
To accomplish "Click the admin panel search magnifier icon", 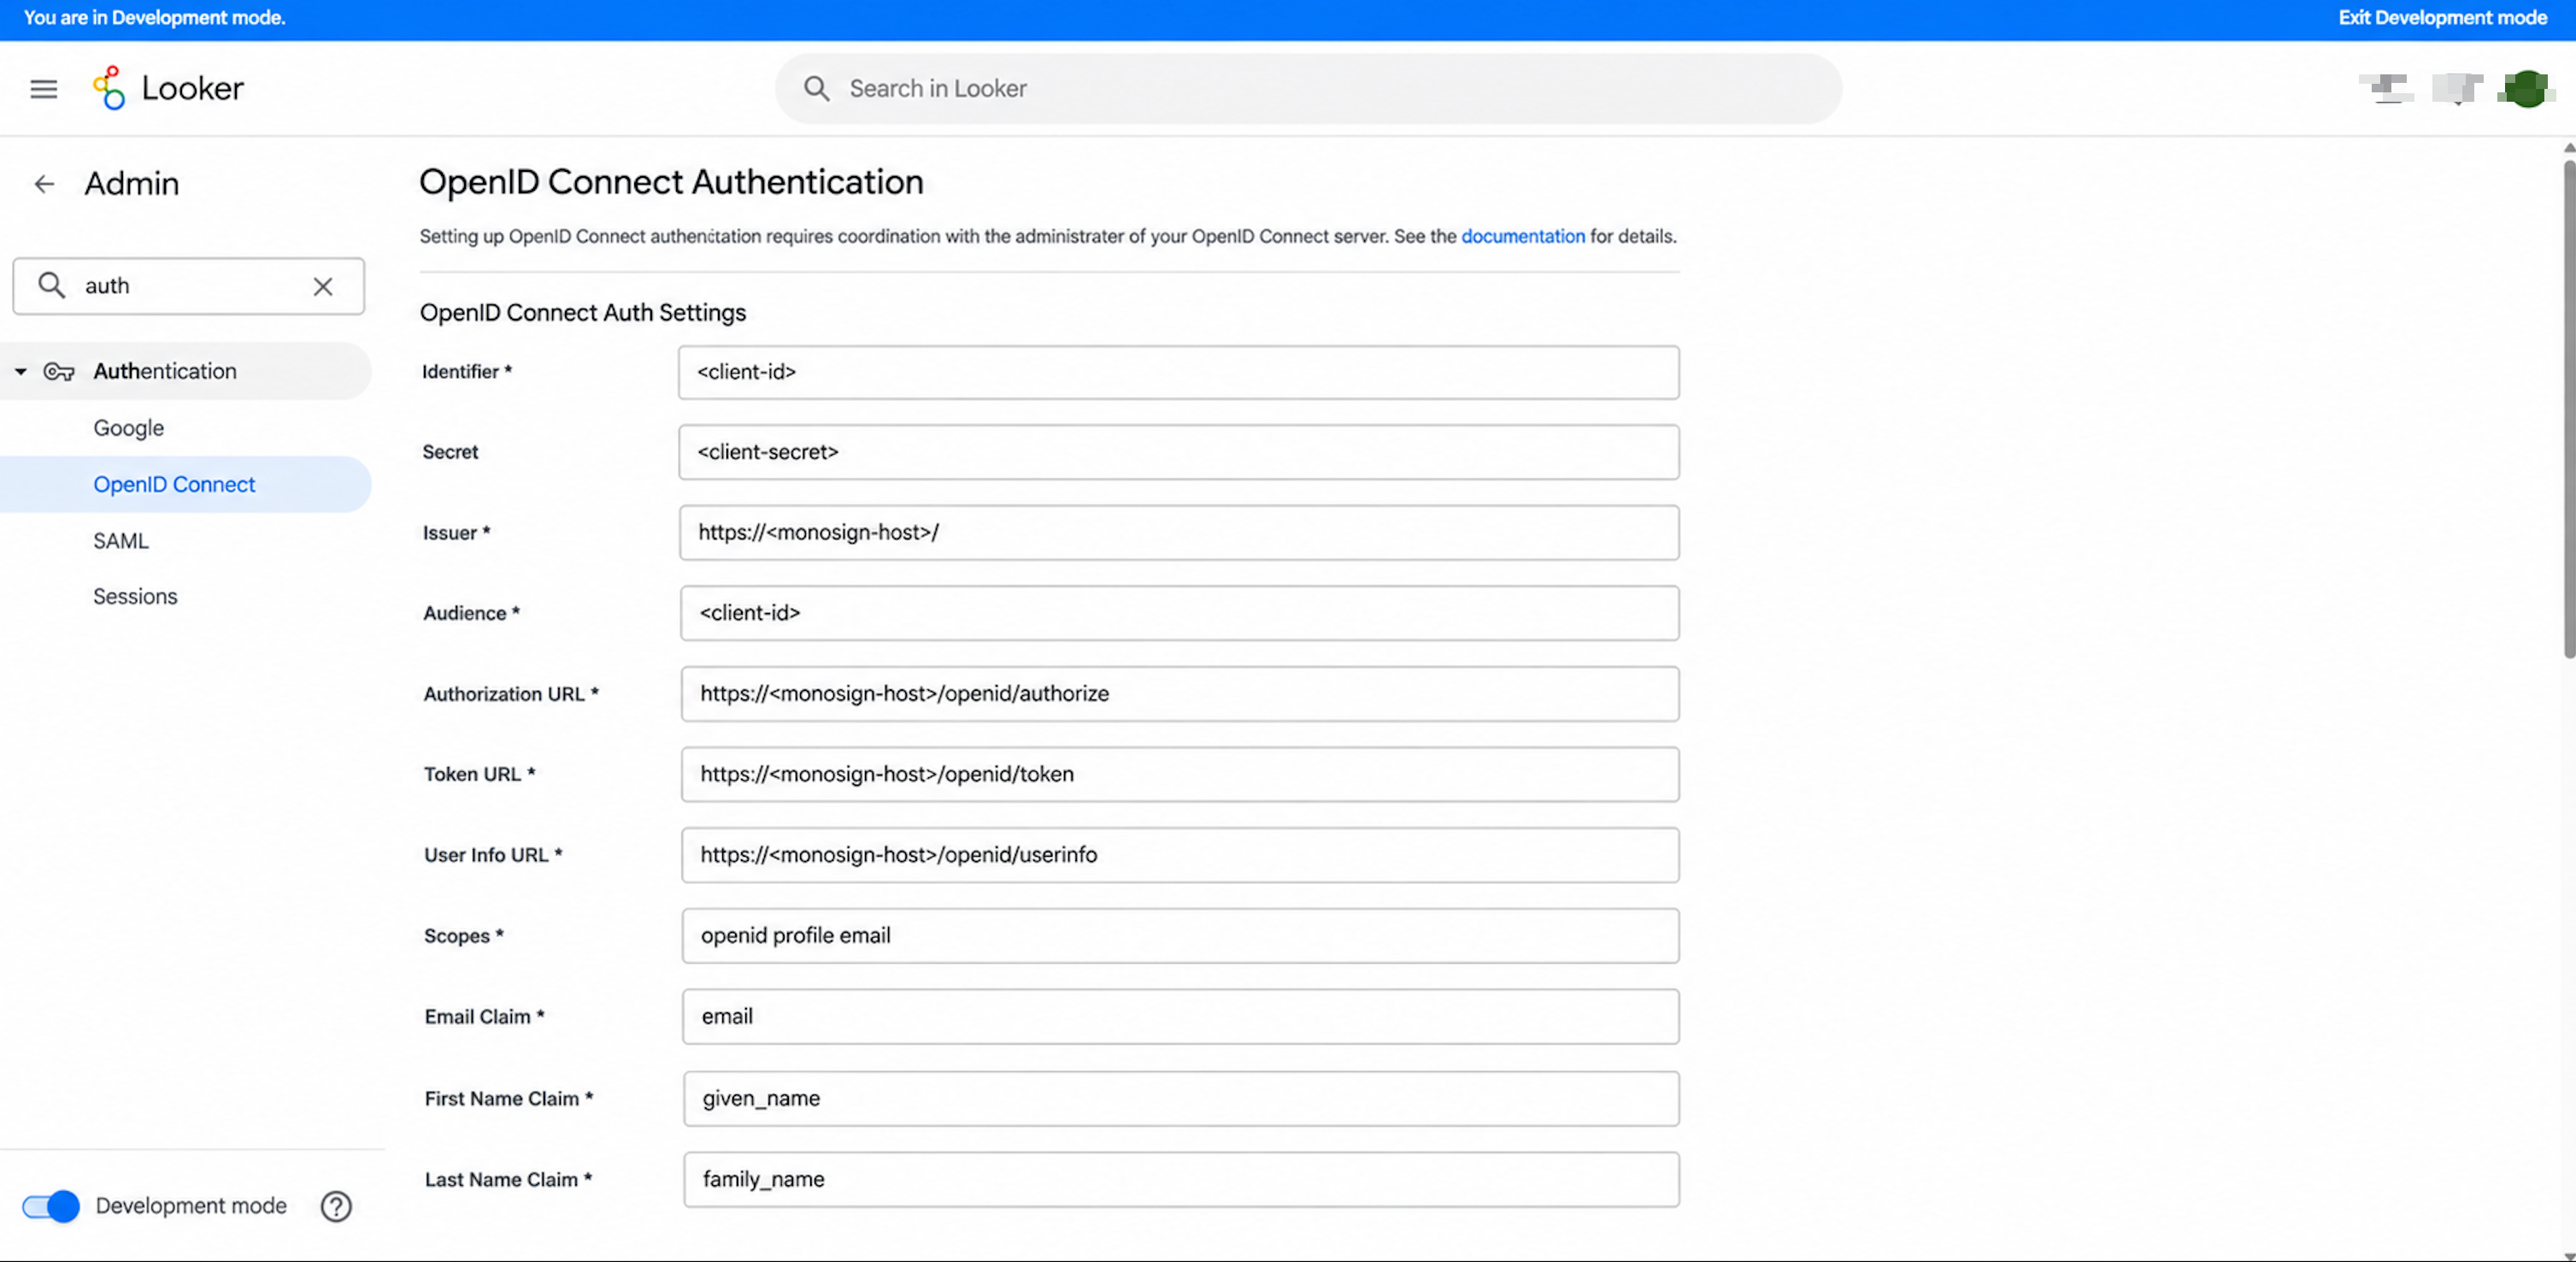I will point(52,286).
